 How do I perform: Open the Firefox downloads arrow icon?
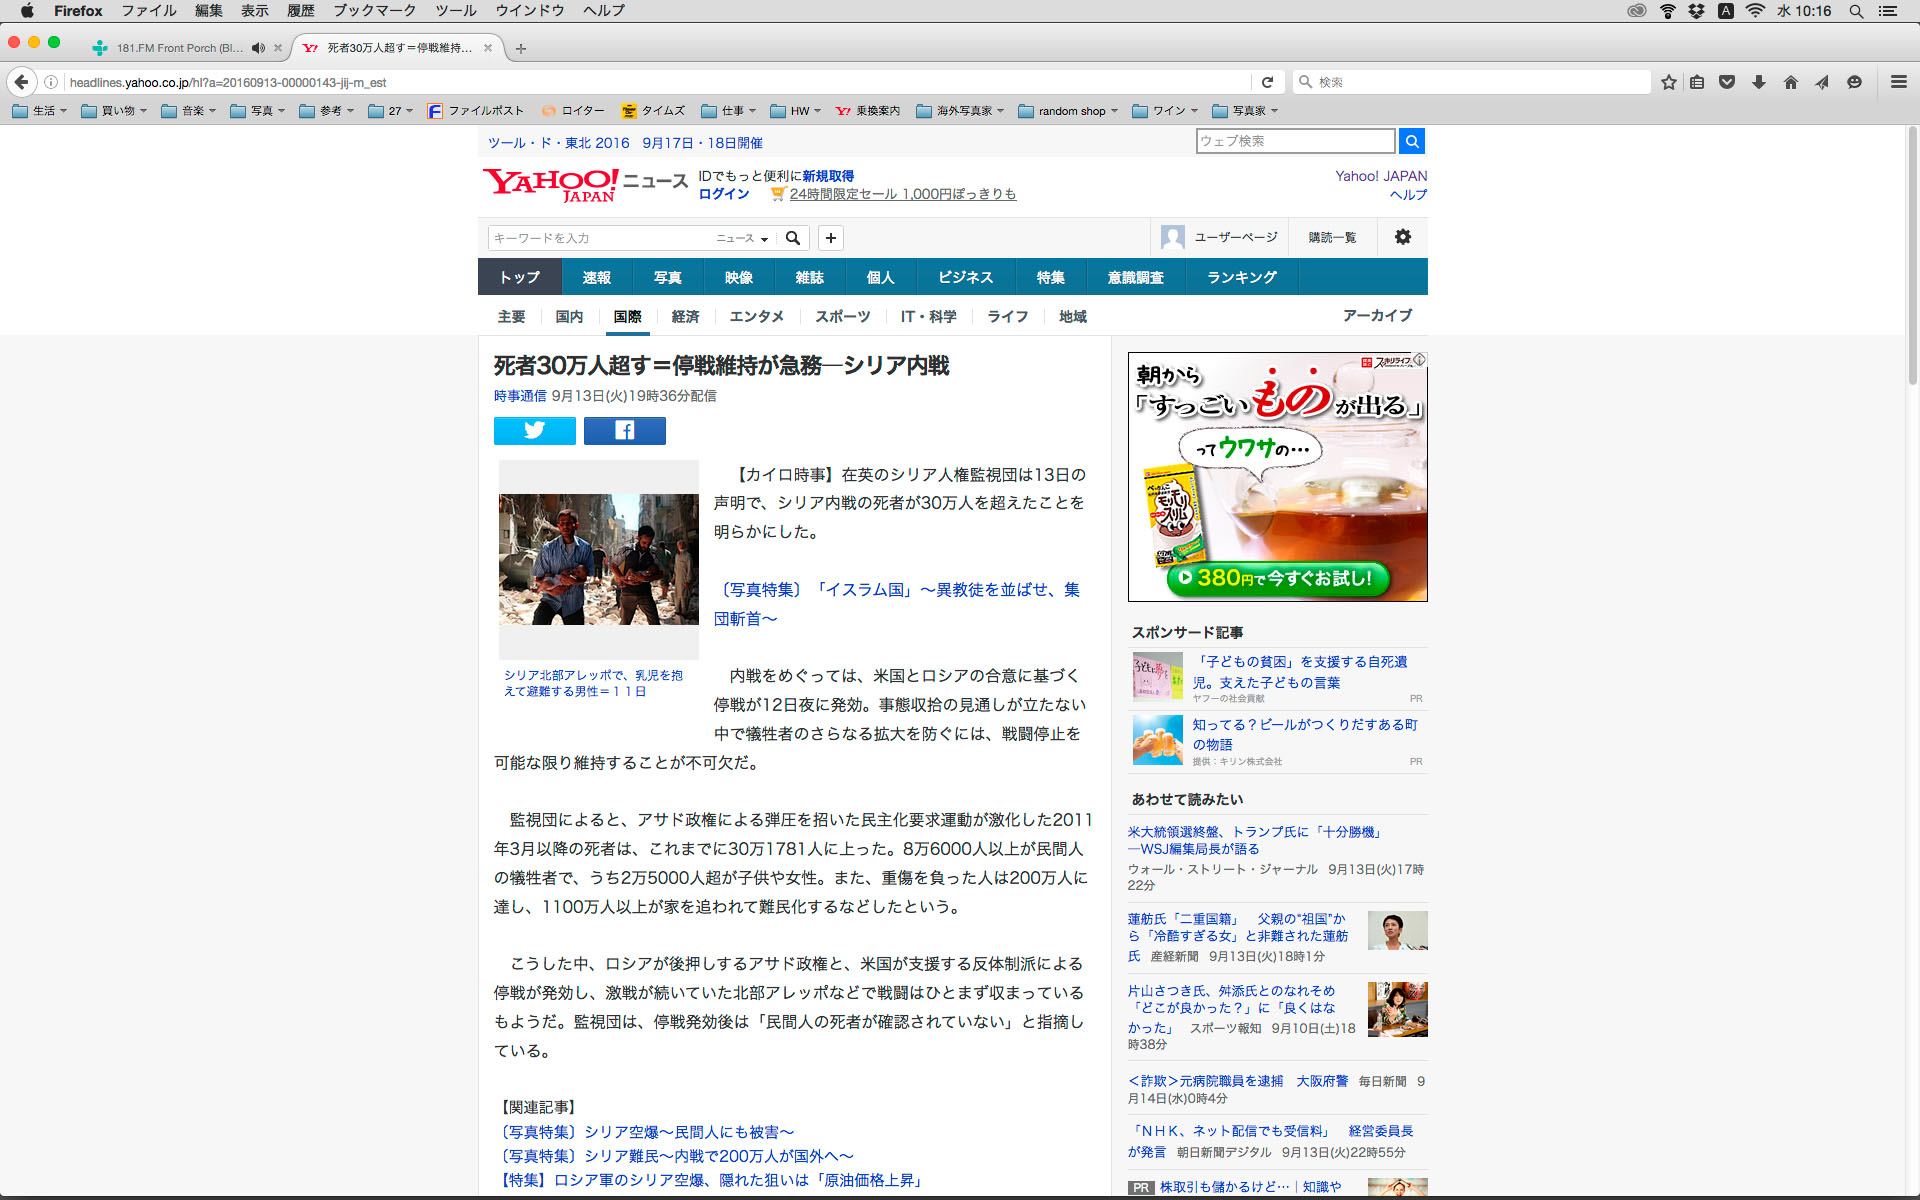[x=1758, y=82]
